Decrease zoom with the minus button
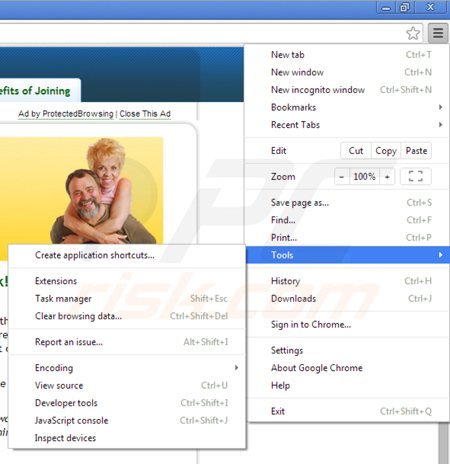450x464 pixels. 342,176
